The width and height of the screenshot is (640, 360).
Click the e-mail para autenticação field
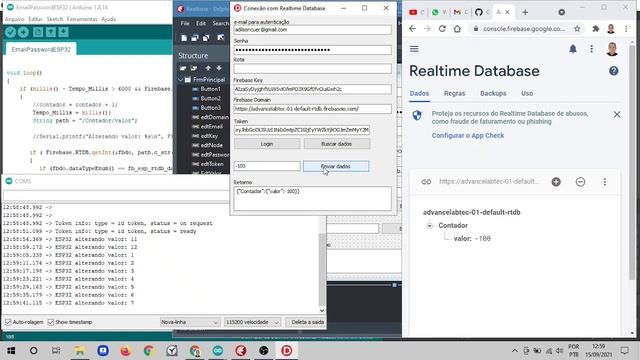point(313,30)
